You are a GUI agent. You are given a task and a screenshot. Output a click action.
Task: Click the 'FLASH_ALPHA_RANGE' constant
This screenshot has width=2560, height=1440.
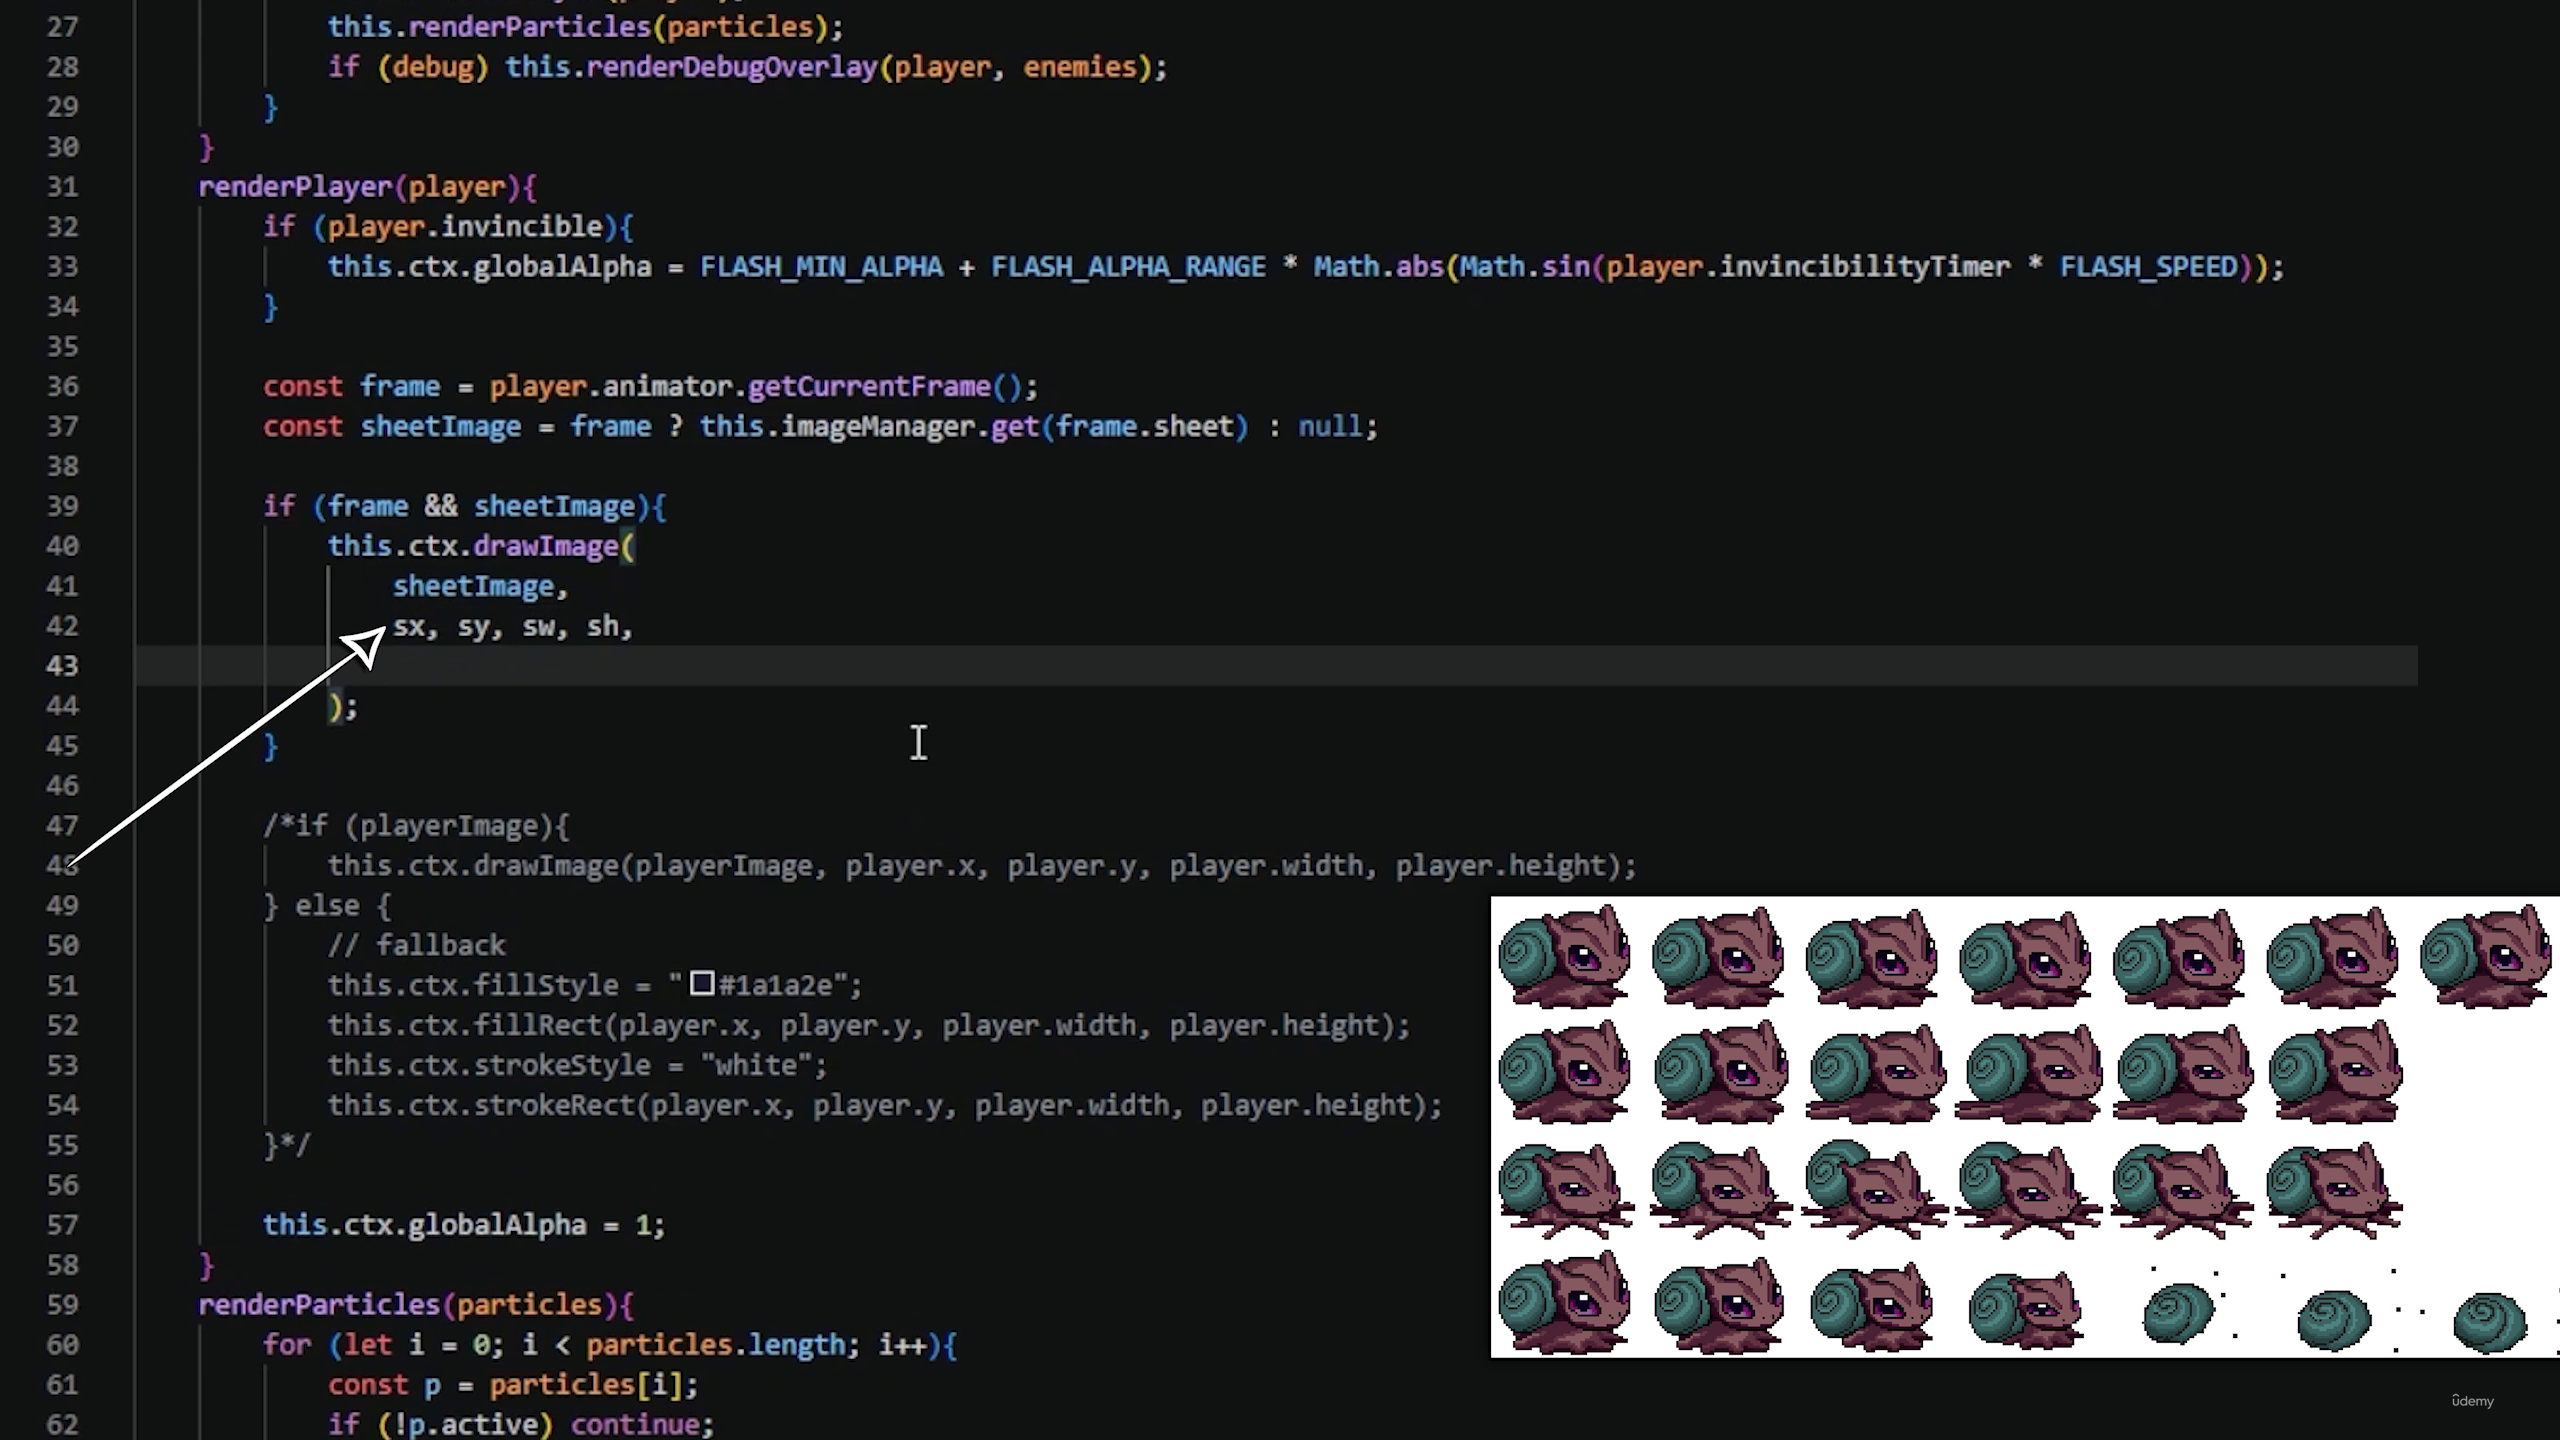(x=1128, y=267)
